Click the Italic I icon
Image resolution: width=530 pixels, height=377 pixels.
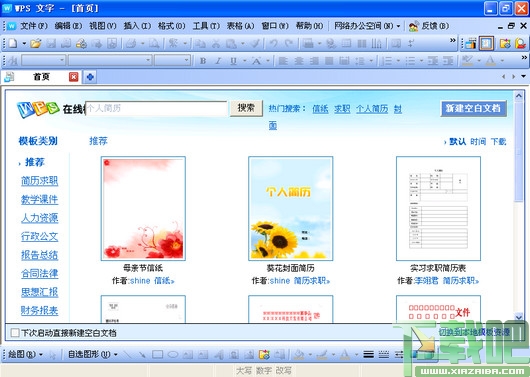click(x=218, y=61)
